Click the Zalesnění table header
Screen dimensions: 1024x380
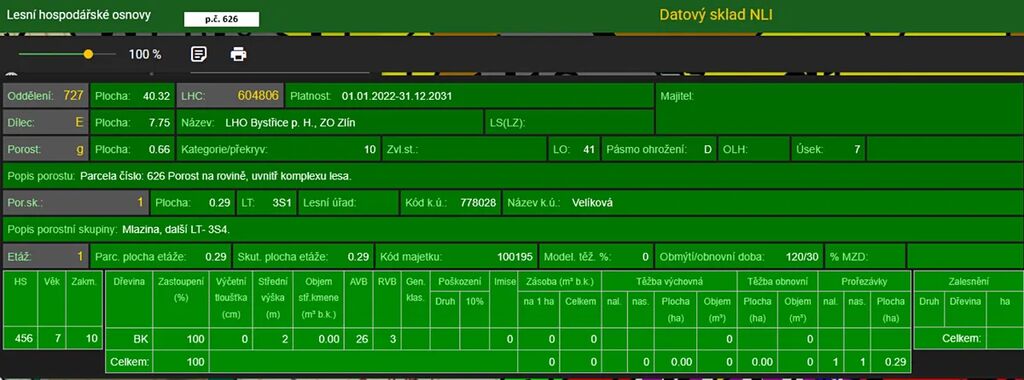[968, 281]
